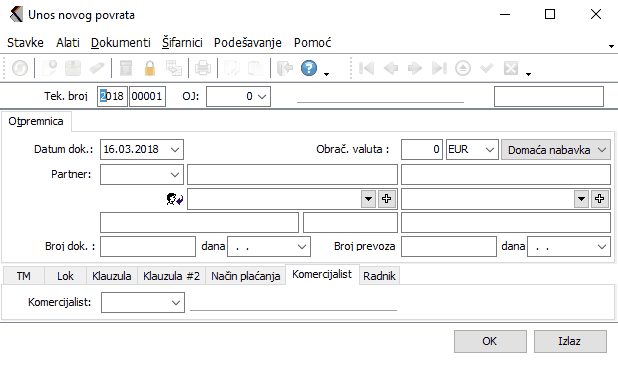The height and width of the screenshot is (369, 618).
Task: Click the exit door icon in the toolbar
Action: [x=285, y=68]
